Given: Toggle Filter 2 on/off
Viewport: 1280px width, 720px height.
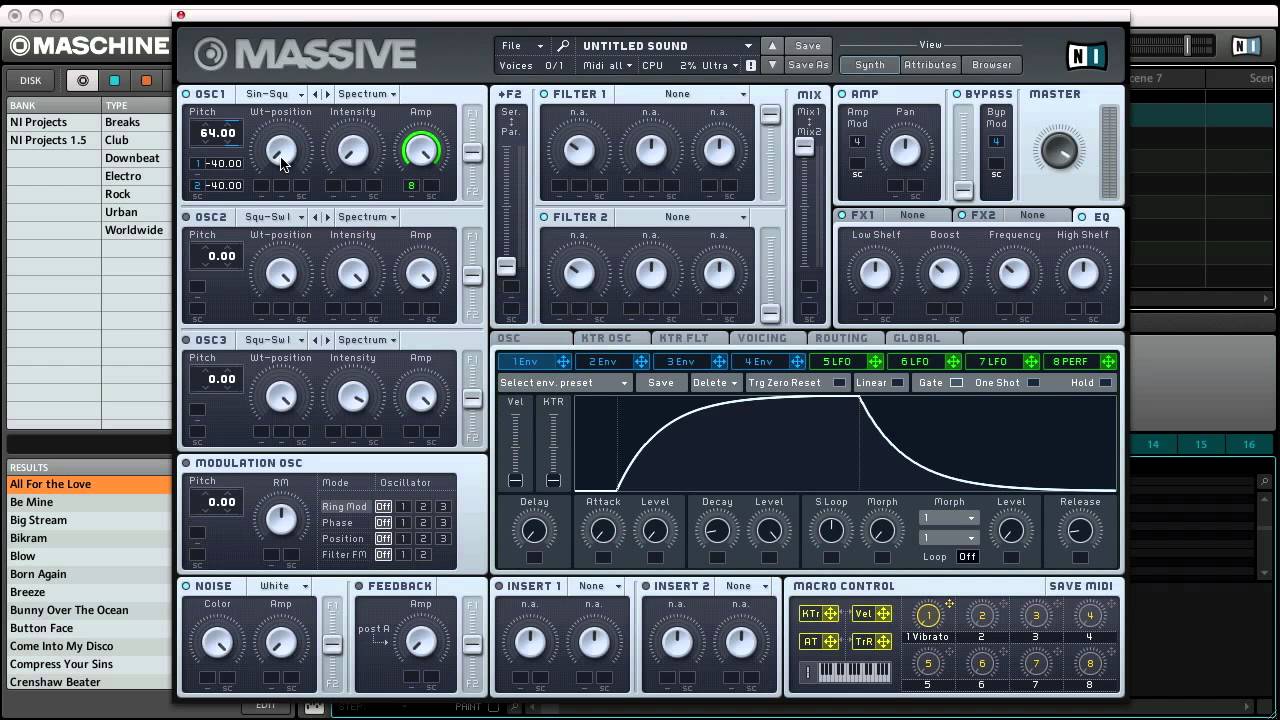Looking at the screenshot, I should [x=544, y=217].
